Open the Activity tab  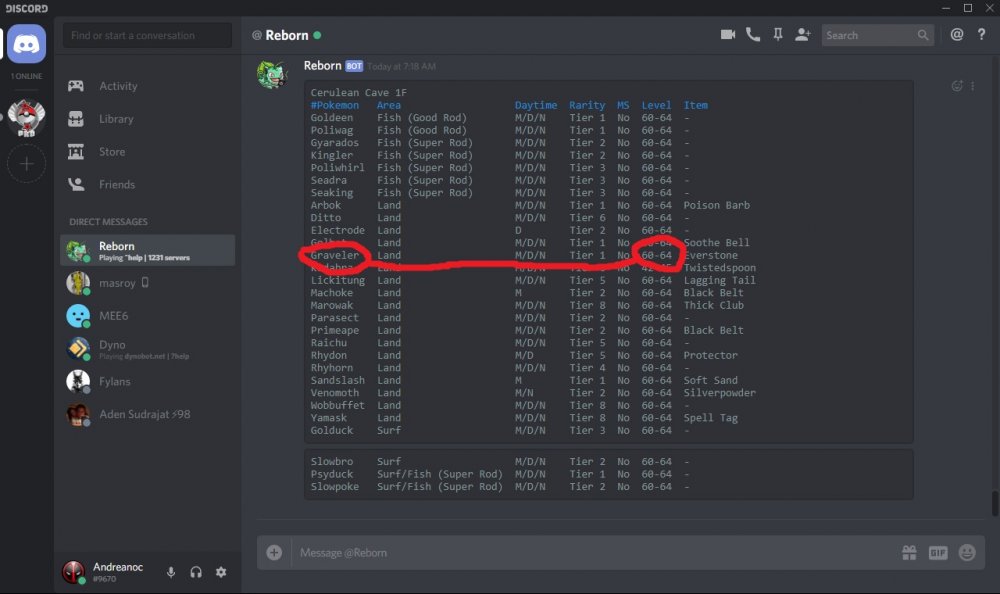pos(118,86)
